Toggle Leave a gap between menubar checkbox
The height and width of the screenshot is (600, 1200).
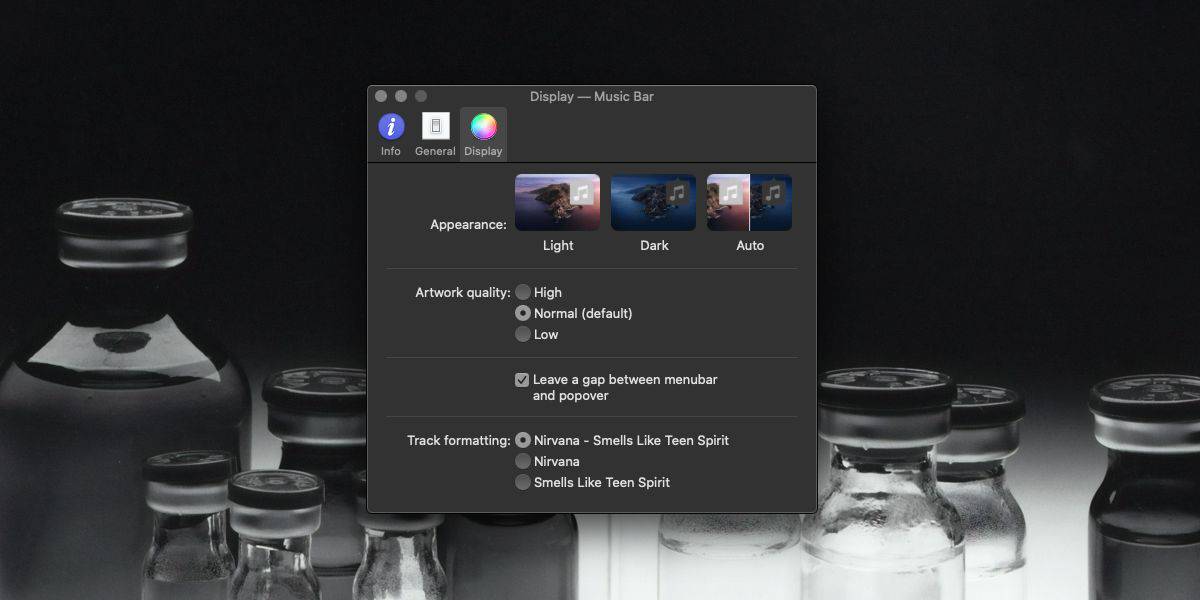(x=522, y=380)
